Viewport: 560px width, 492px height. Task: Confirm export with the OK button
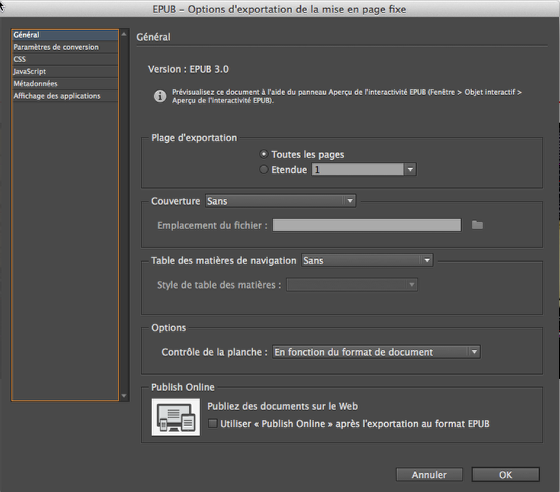[505, 475]
